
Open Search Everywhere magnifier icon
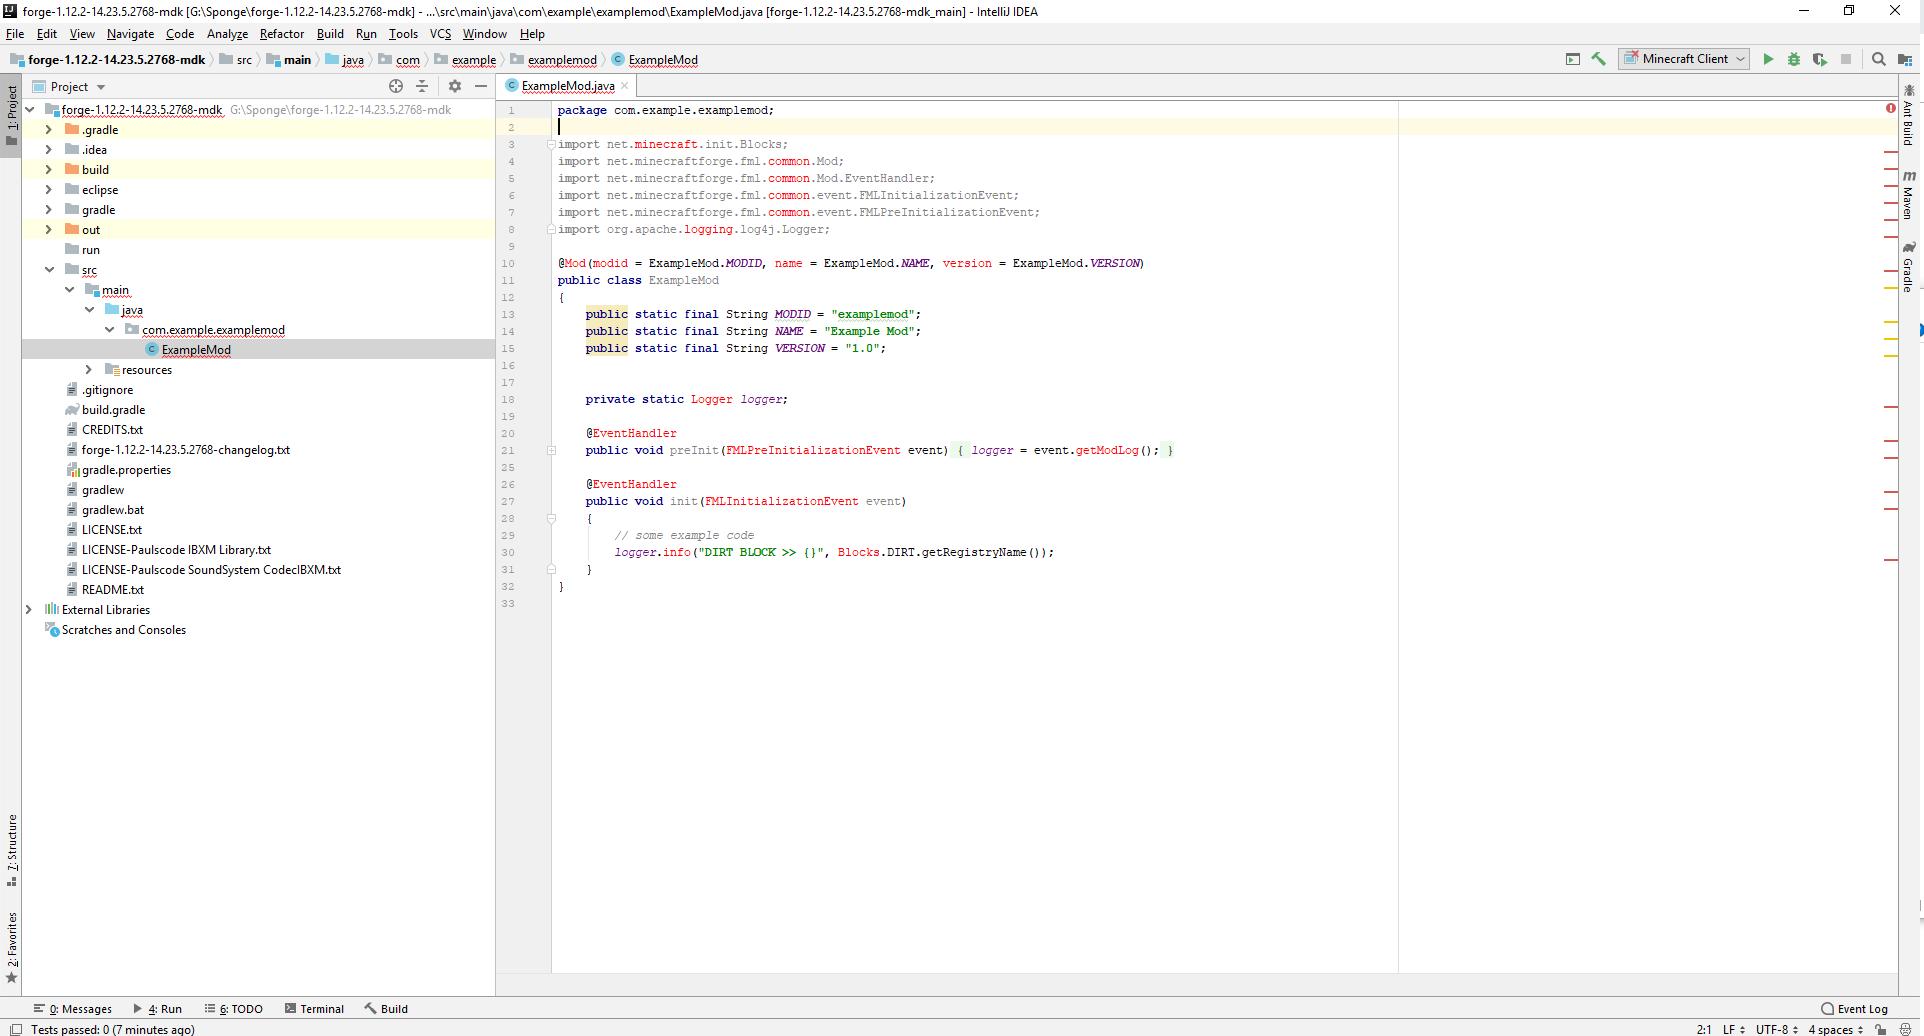point(1879,59)
